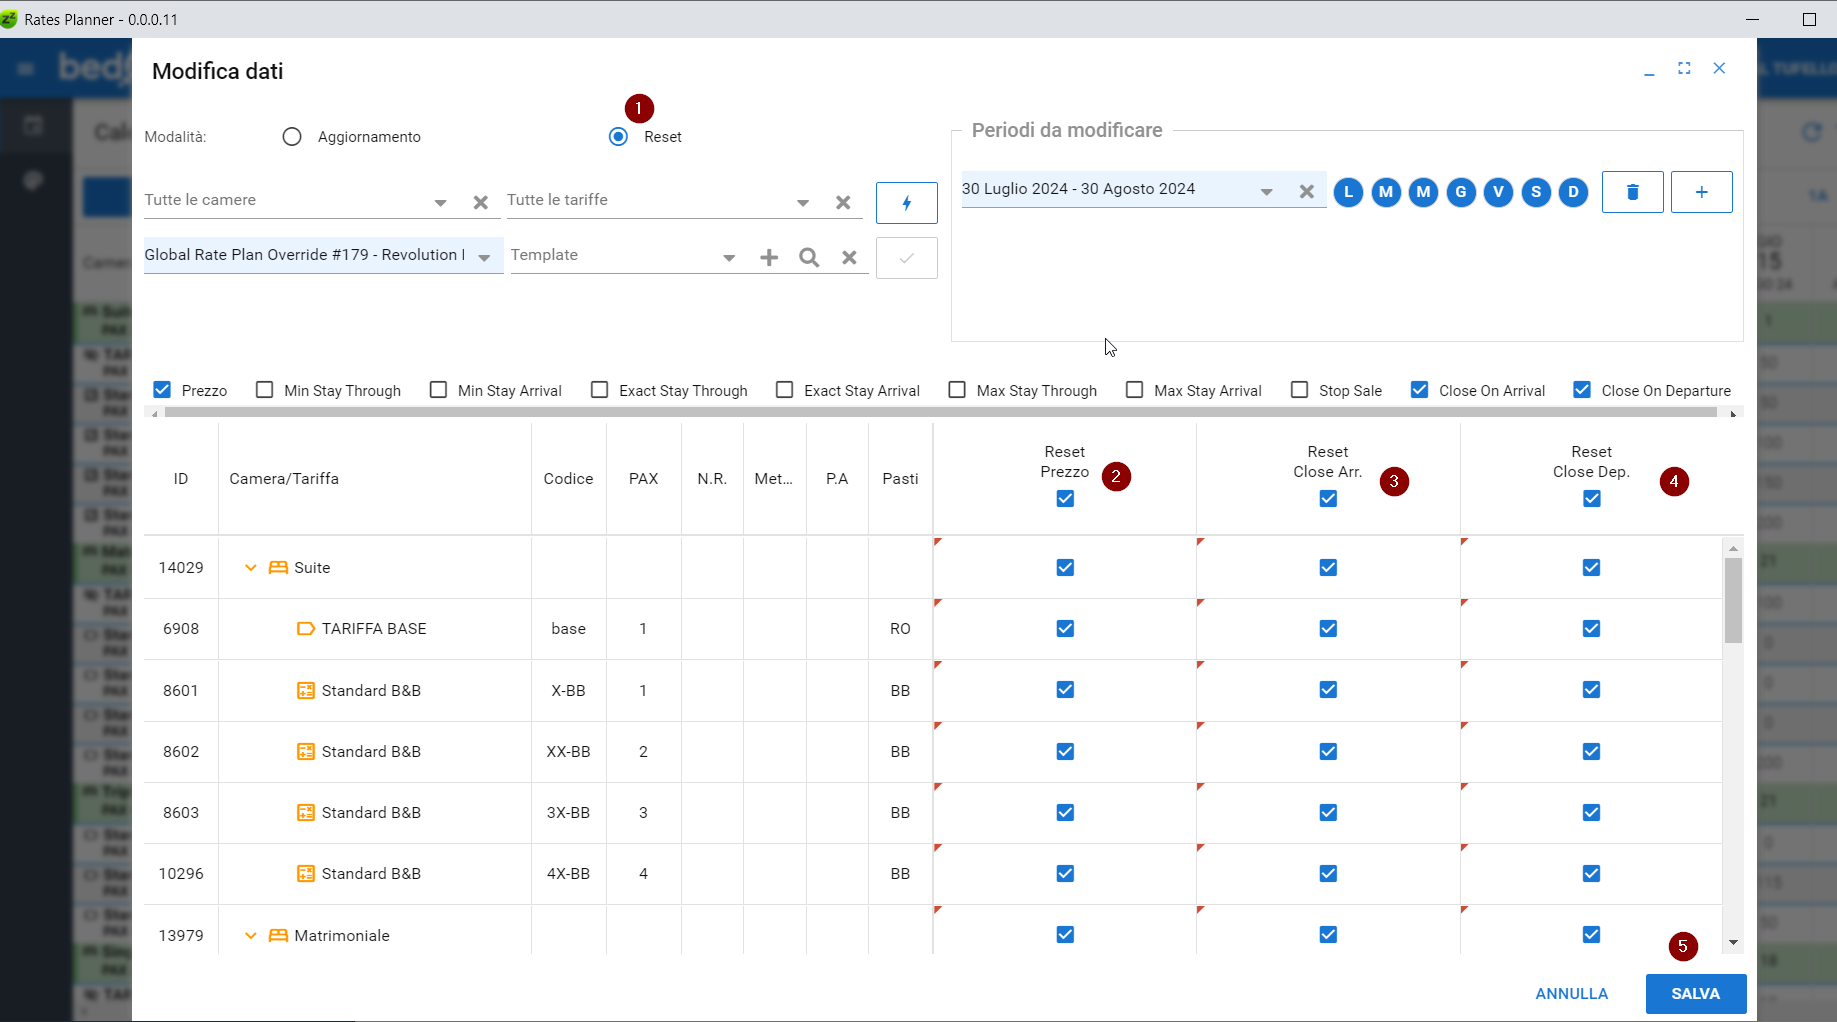
Task: Enable Min Stay Arrival
Action: click(438, 390)
